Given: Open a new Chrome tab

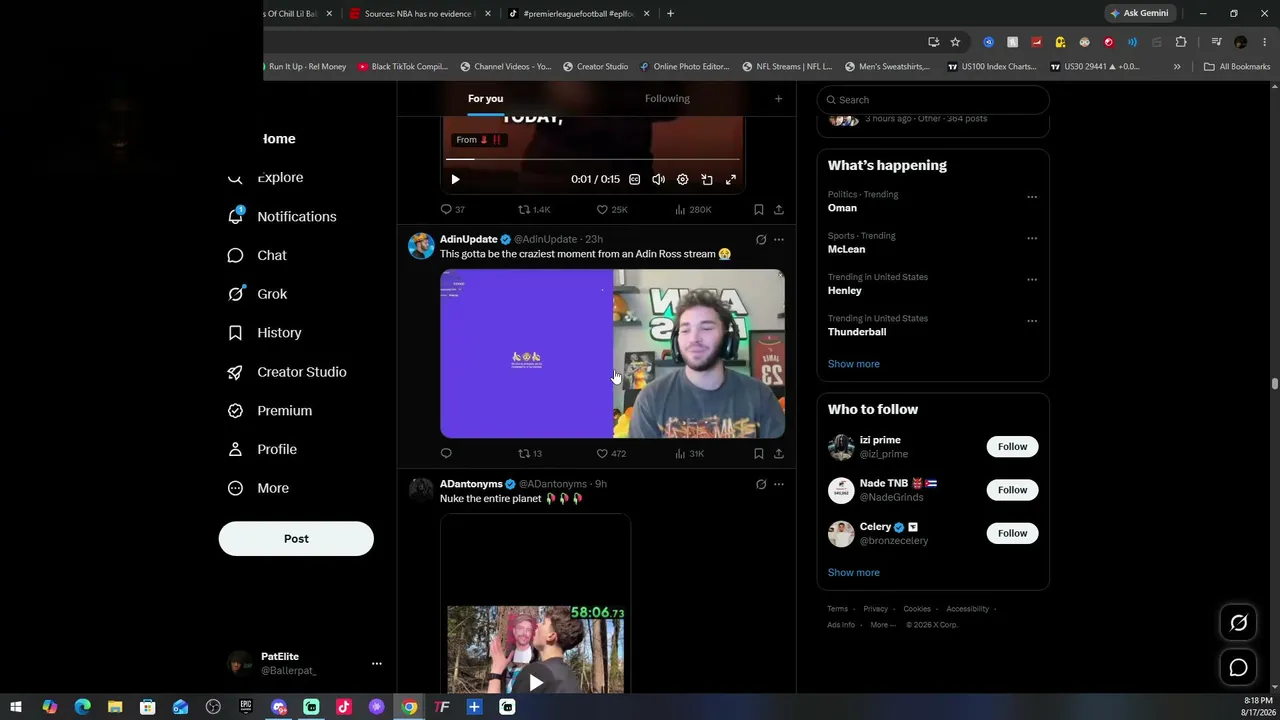Looking at the screenshot, I should 670,14.
